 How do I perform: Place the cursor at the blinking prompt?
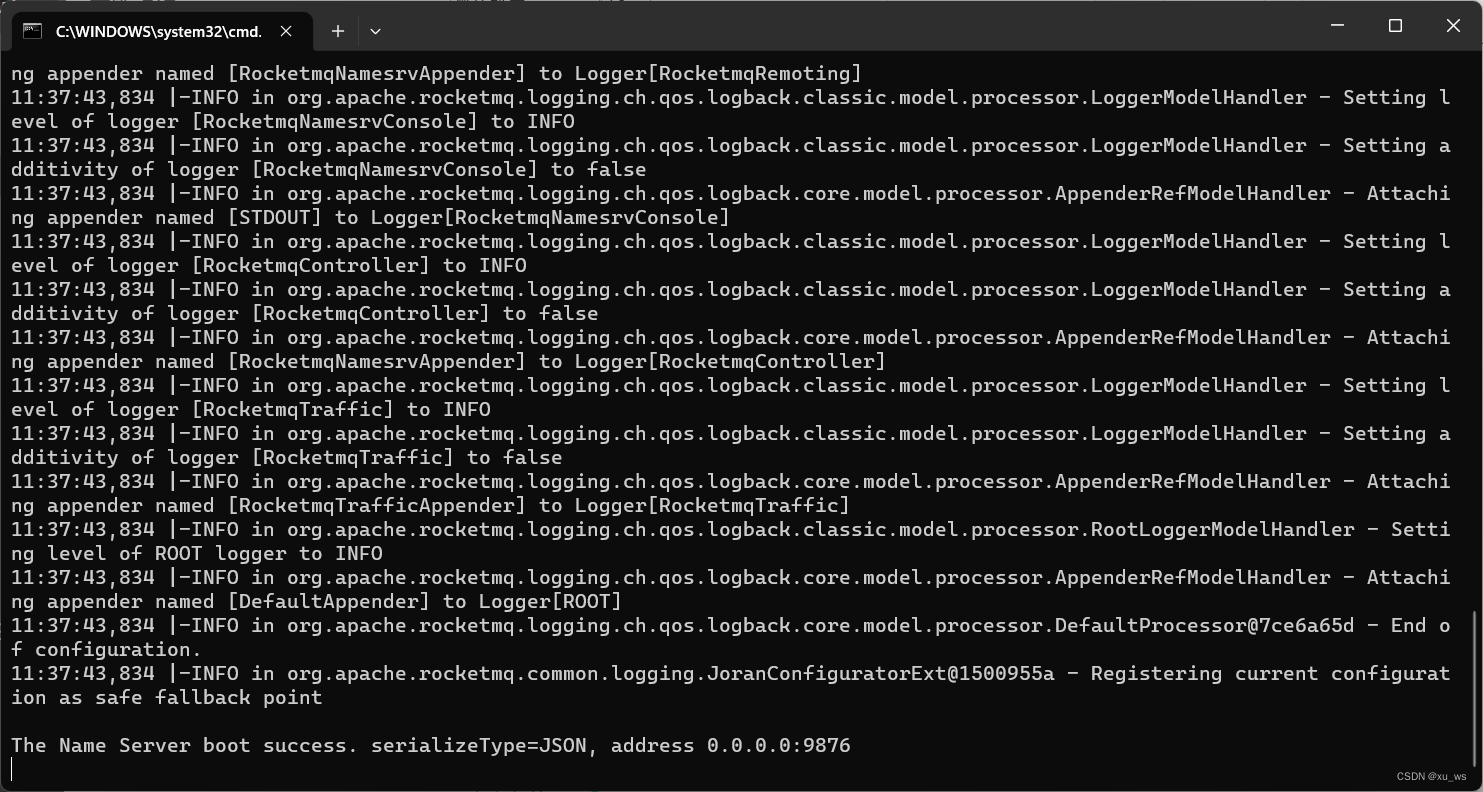[14, 768]
